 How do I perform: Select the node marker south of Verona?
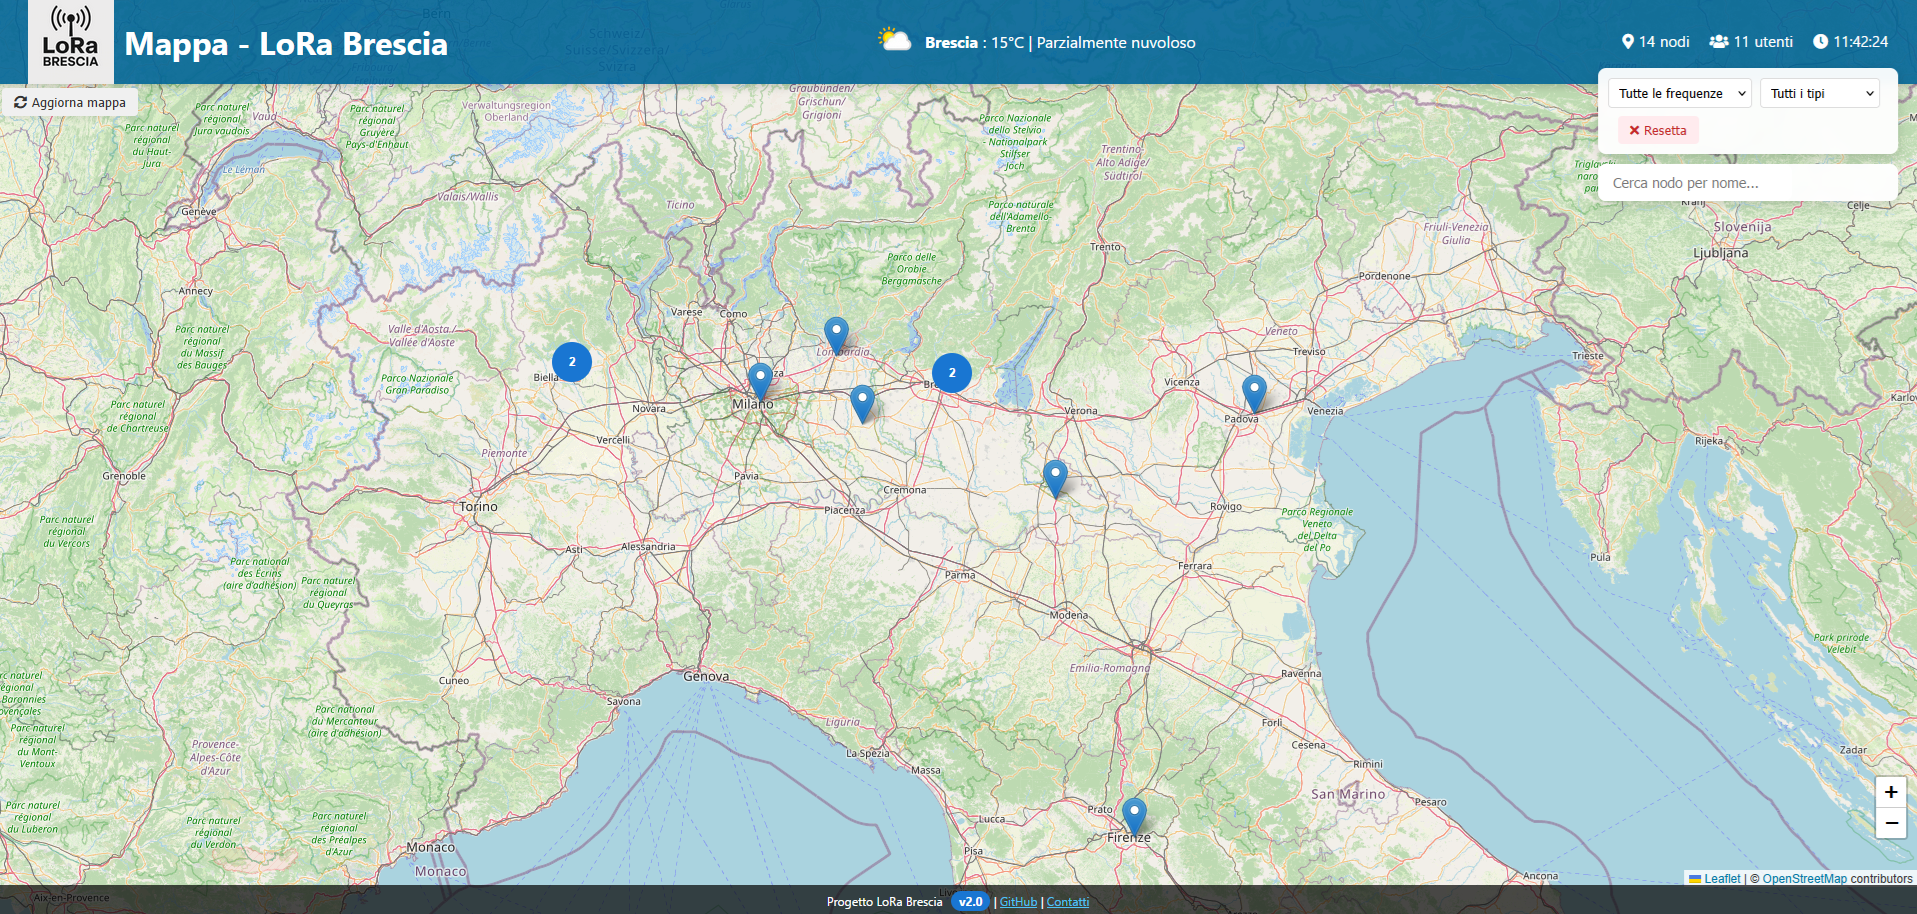[x=1055, y=479]
